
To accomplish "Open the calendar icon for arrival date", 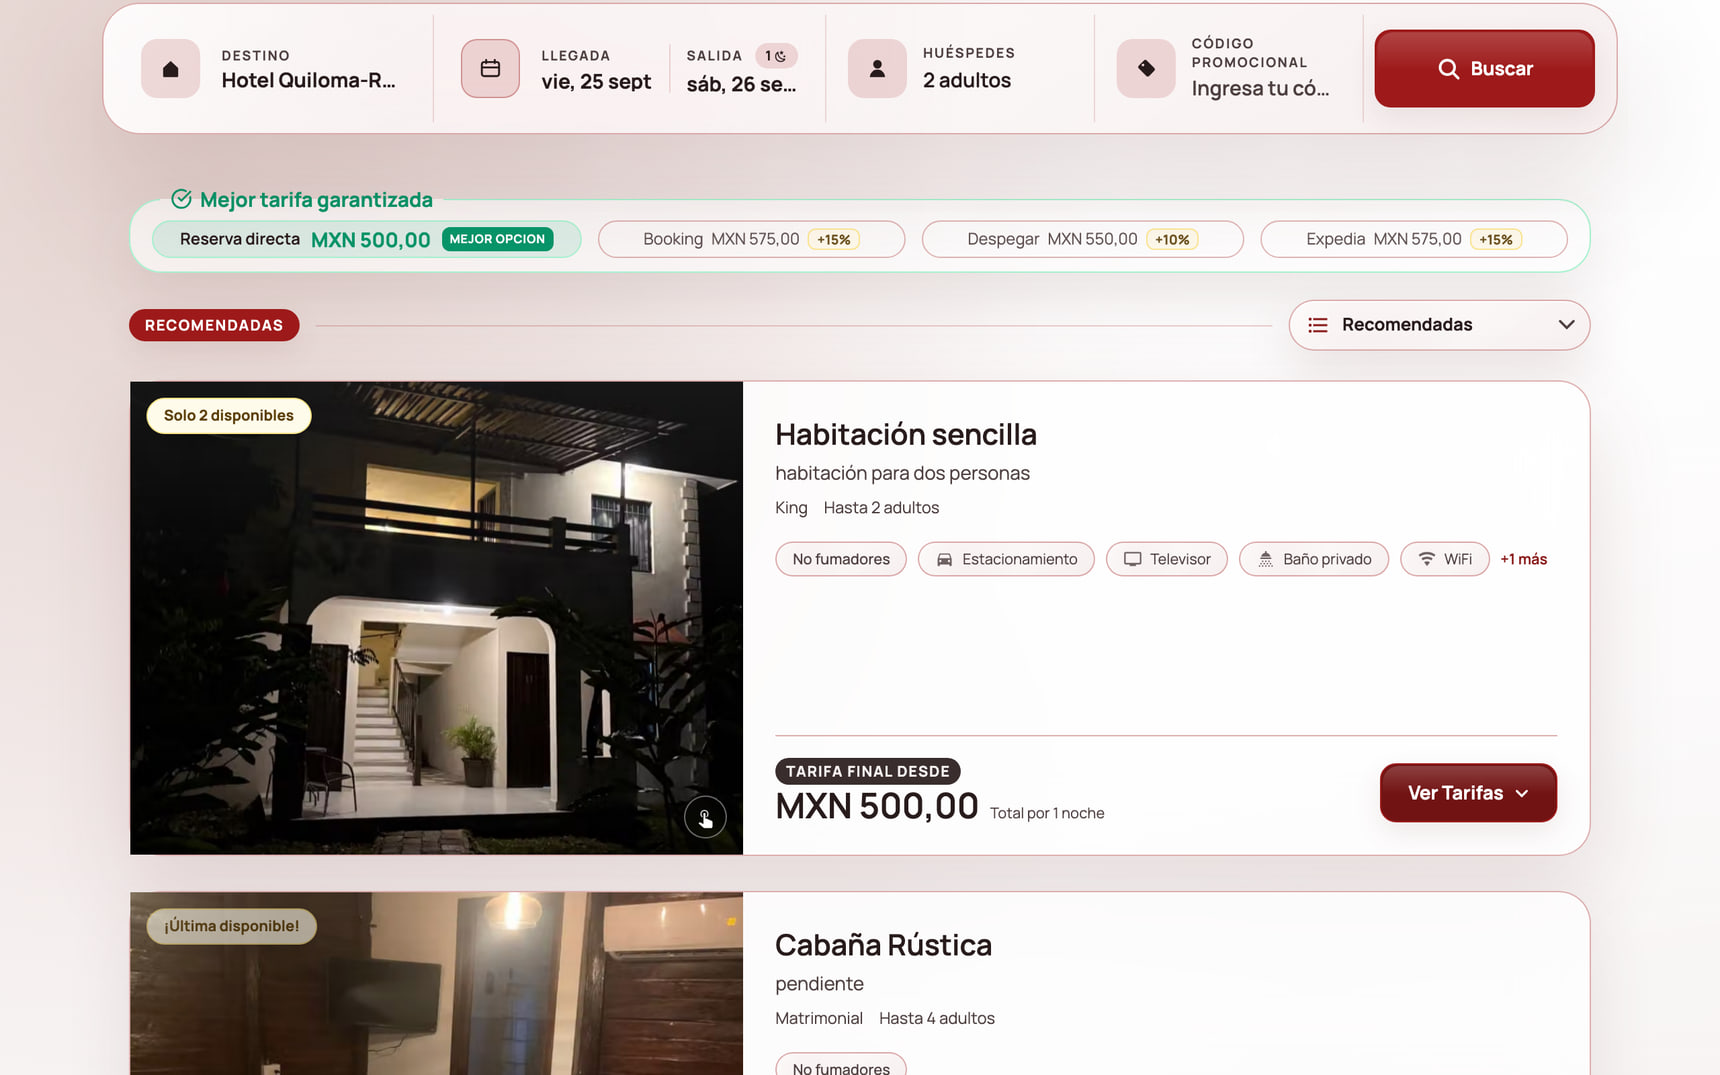I will [x=490, y=69].
